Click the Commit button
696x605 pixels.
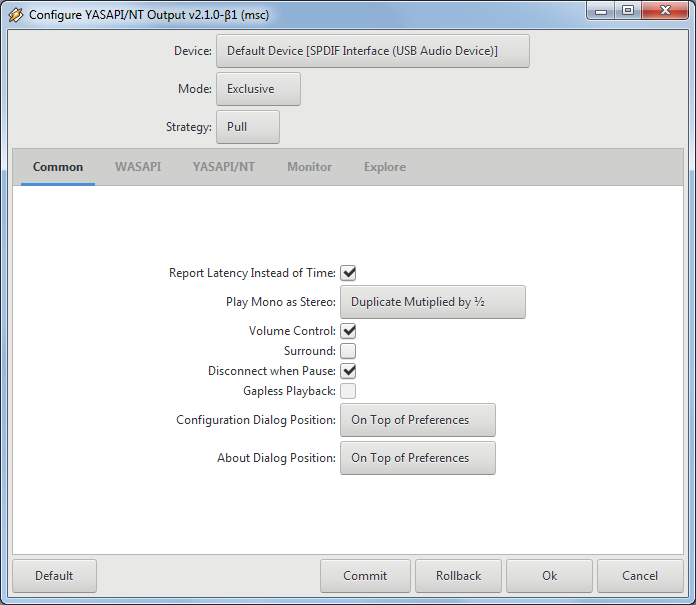365,576
